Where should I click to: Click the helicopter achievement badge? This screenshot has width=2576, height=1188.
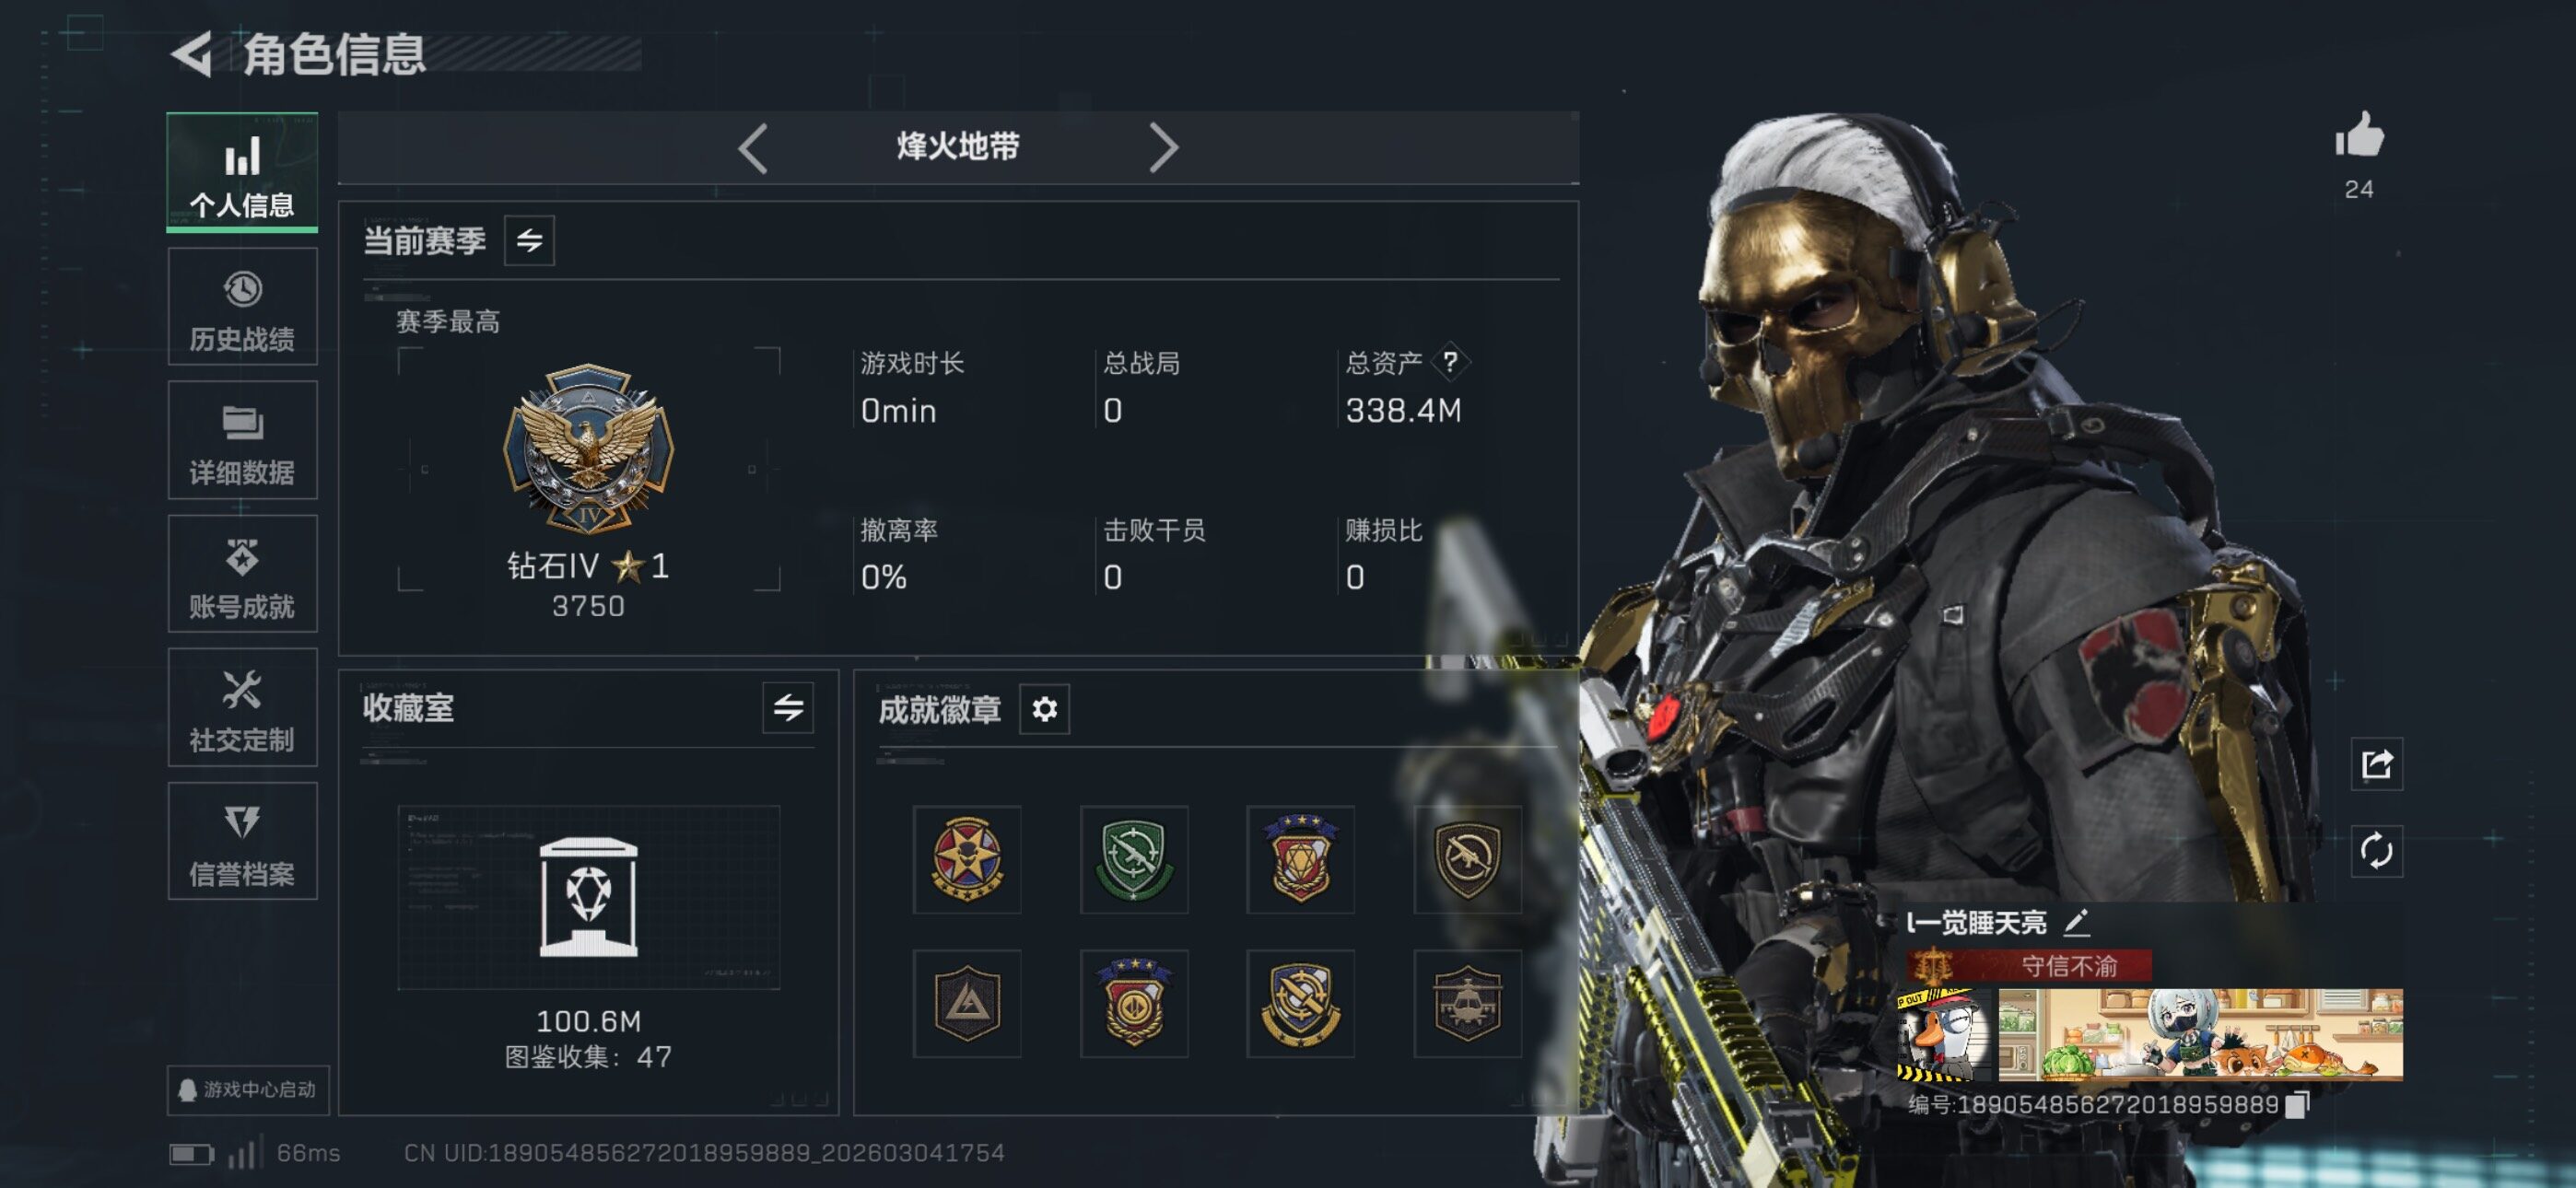1467,1003
